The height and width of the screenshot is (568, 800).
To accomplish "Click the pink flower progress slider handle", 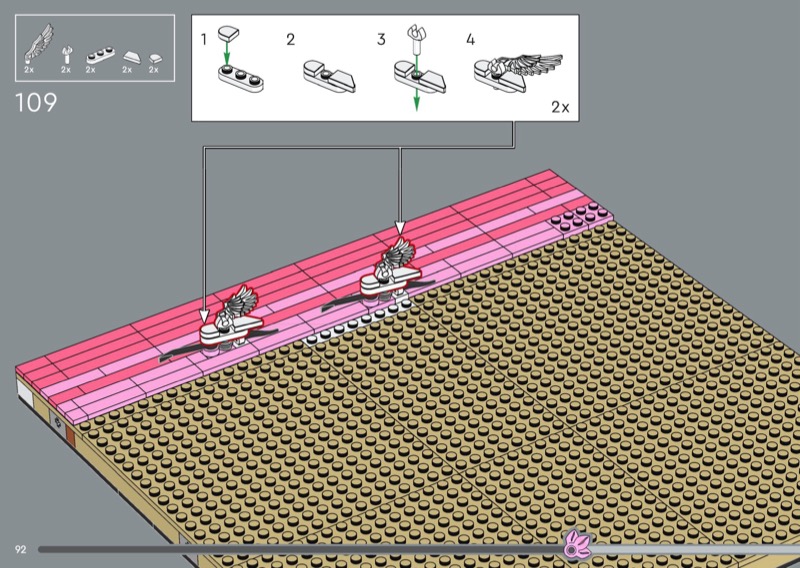I will (577, 546).
